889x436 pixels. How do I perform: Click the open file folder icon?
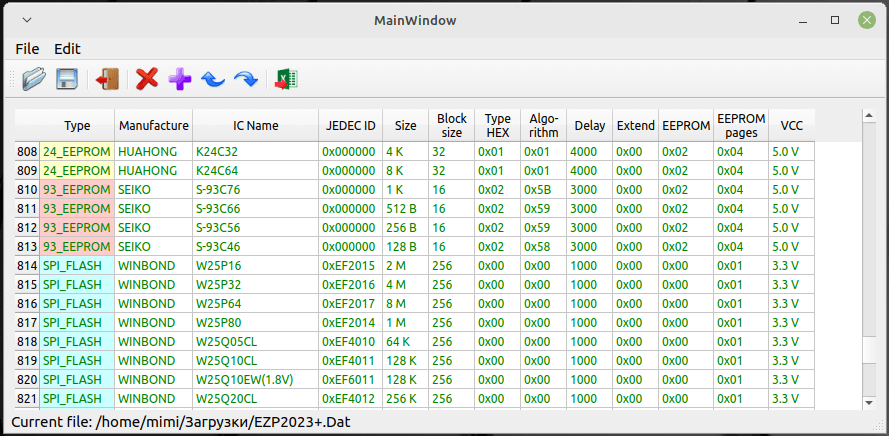(34, 79)
